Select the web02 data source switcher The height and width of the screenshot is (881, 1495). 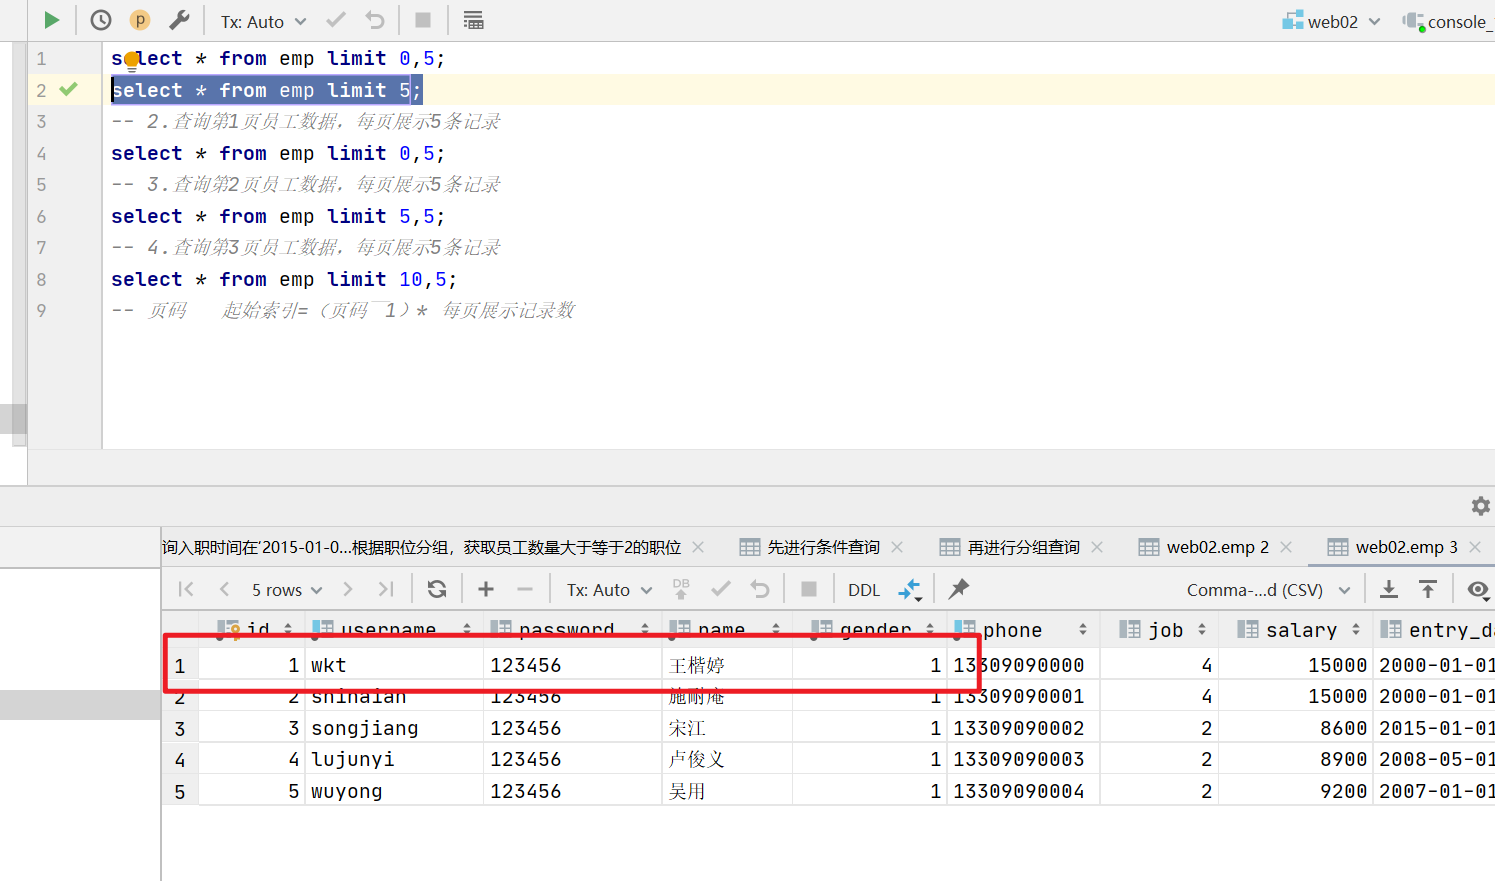[1331, 21]
